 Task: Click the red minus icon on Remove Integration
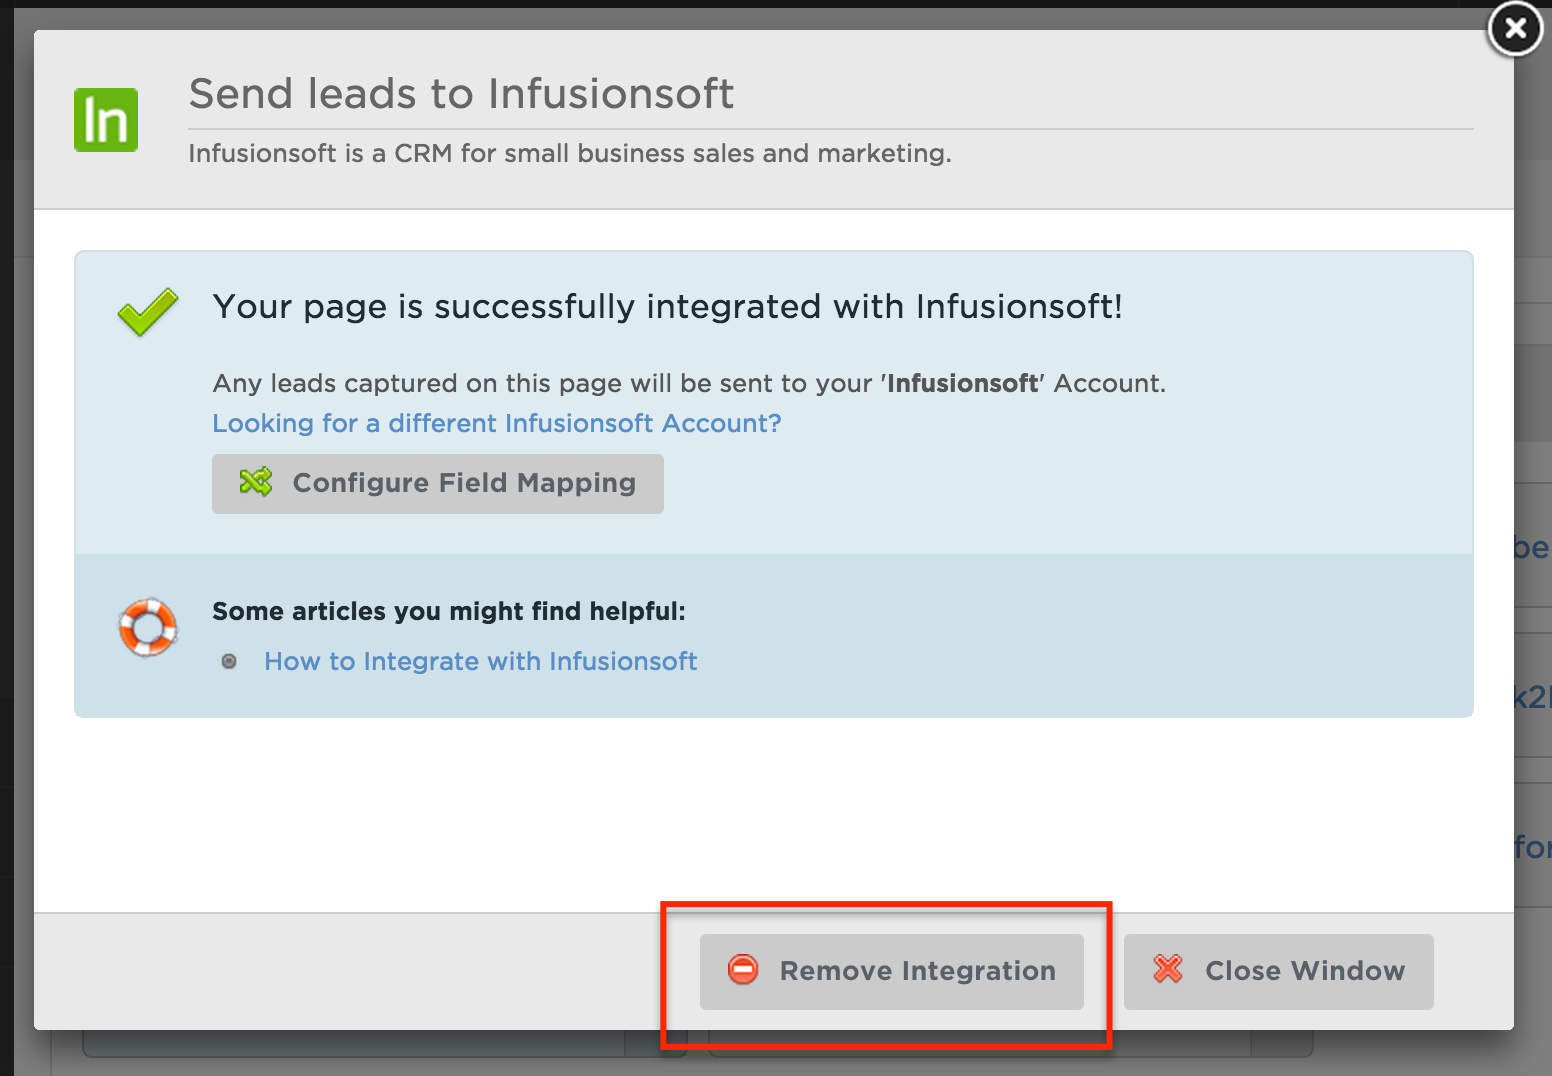743,970
